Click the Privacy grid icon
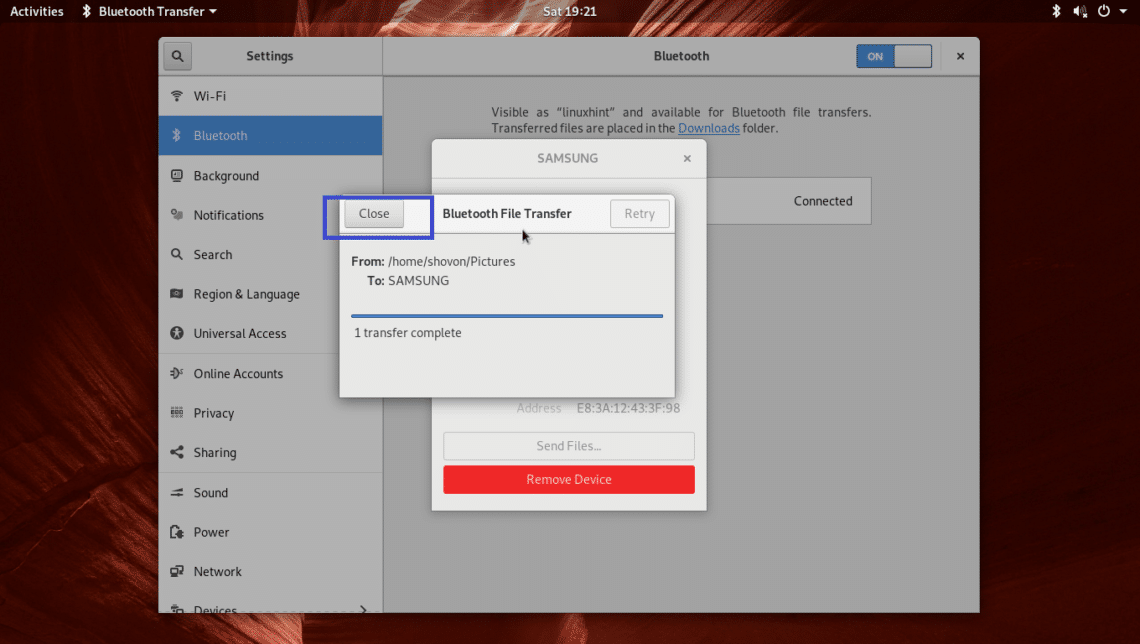 coord(177,412)
